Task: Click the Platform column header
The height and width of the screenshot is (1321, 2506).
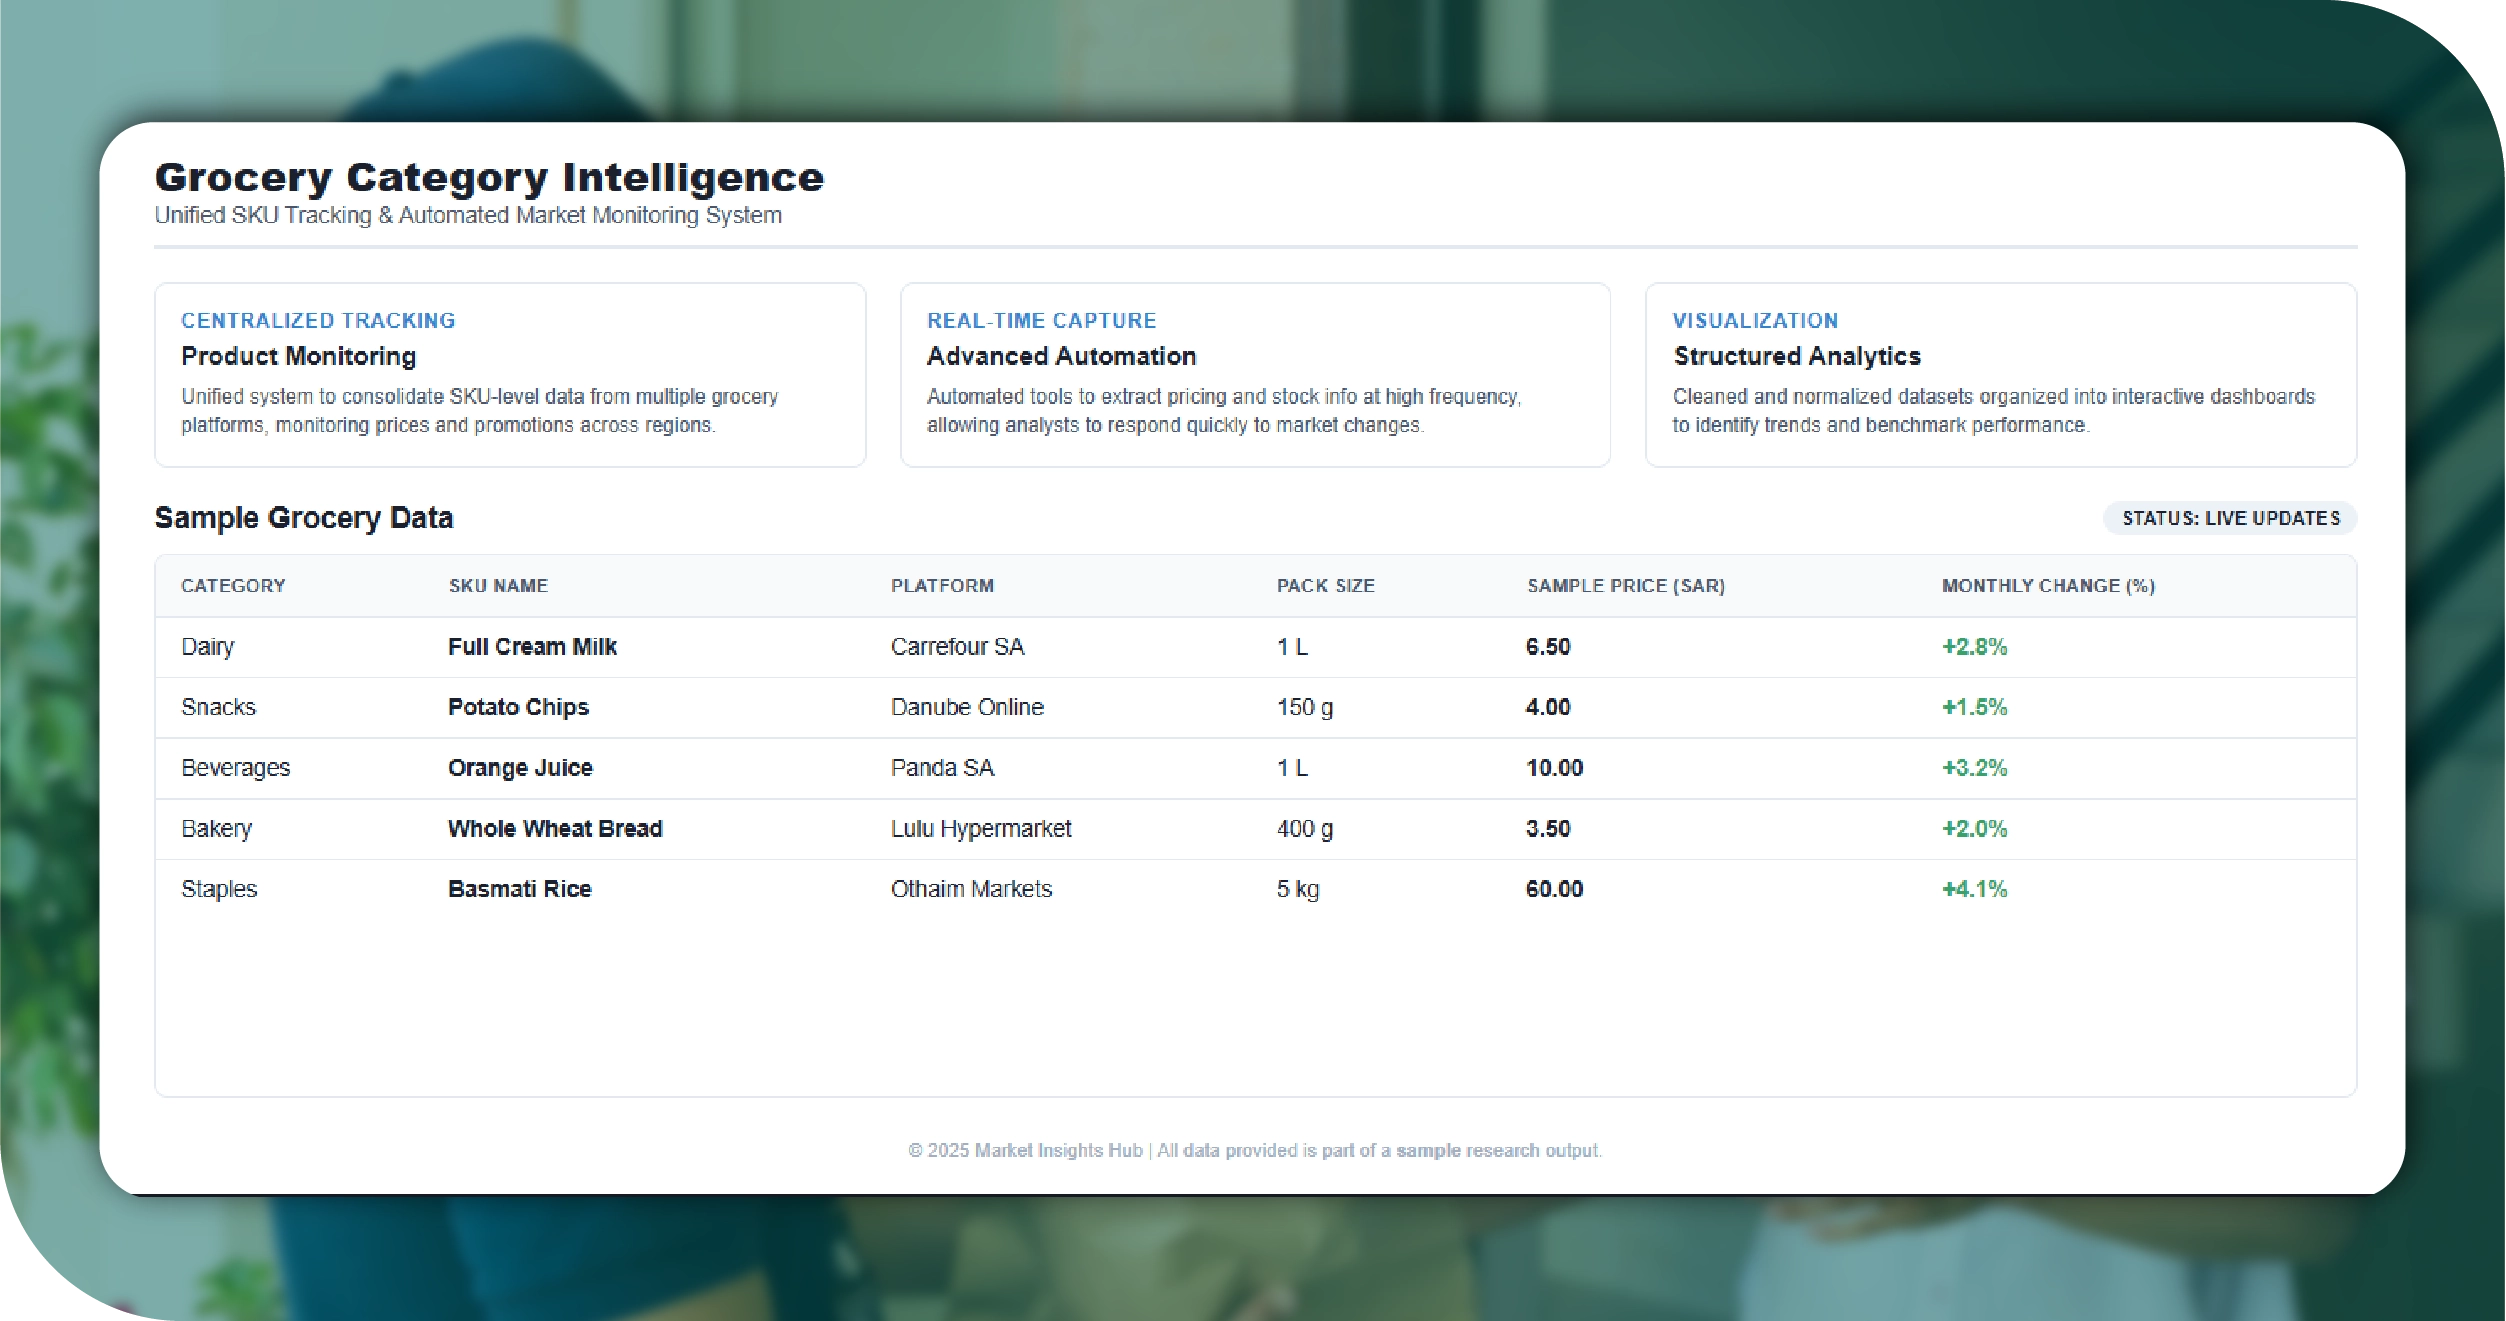Action: click(x=942, y=586)
